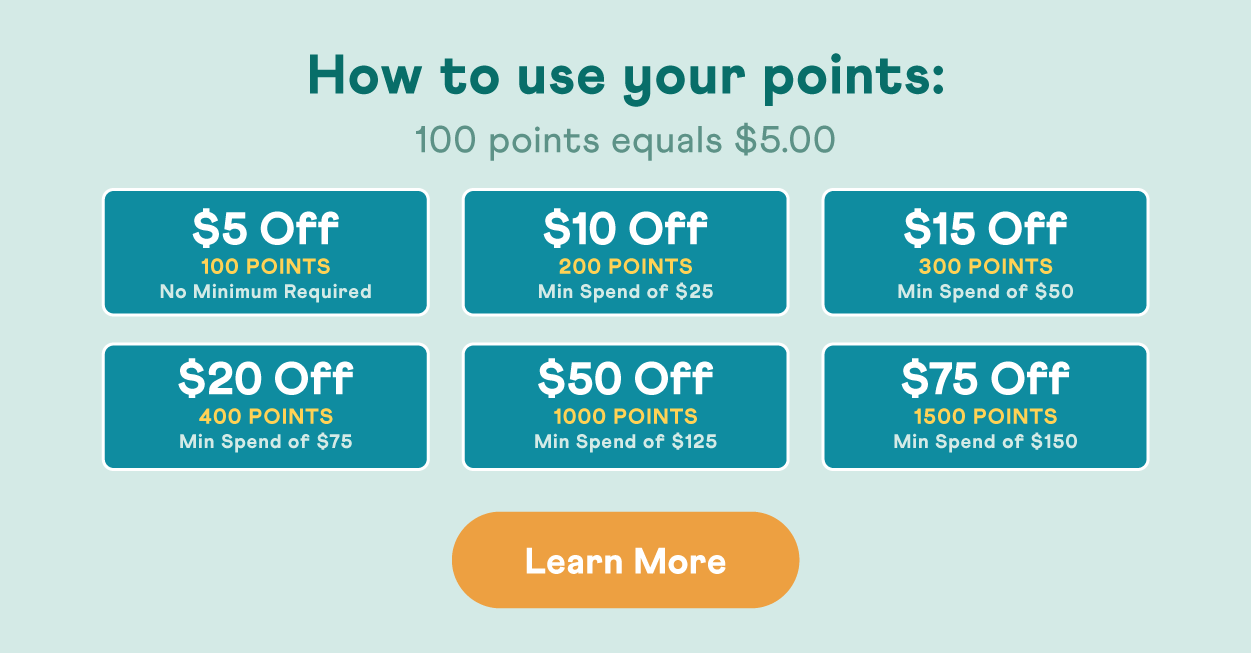The image size is (1251, 653).
Task: Click the yellow 400 POINTS label
Action: pyautogui.click(x=265, y=417)
